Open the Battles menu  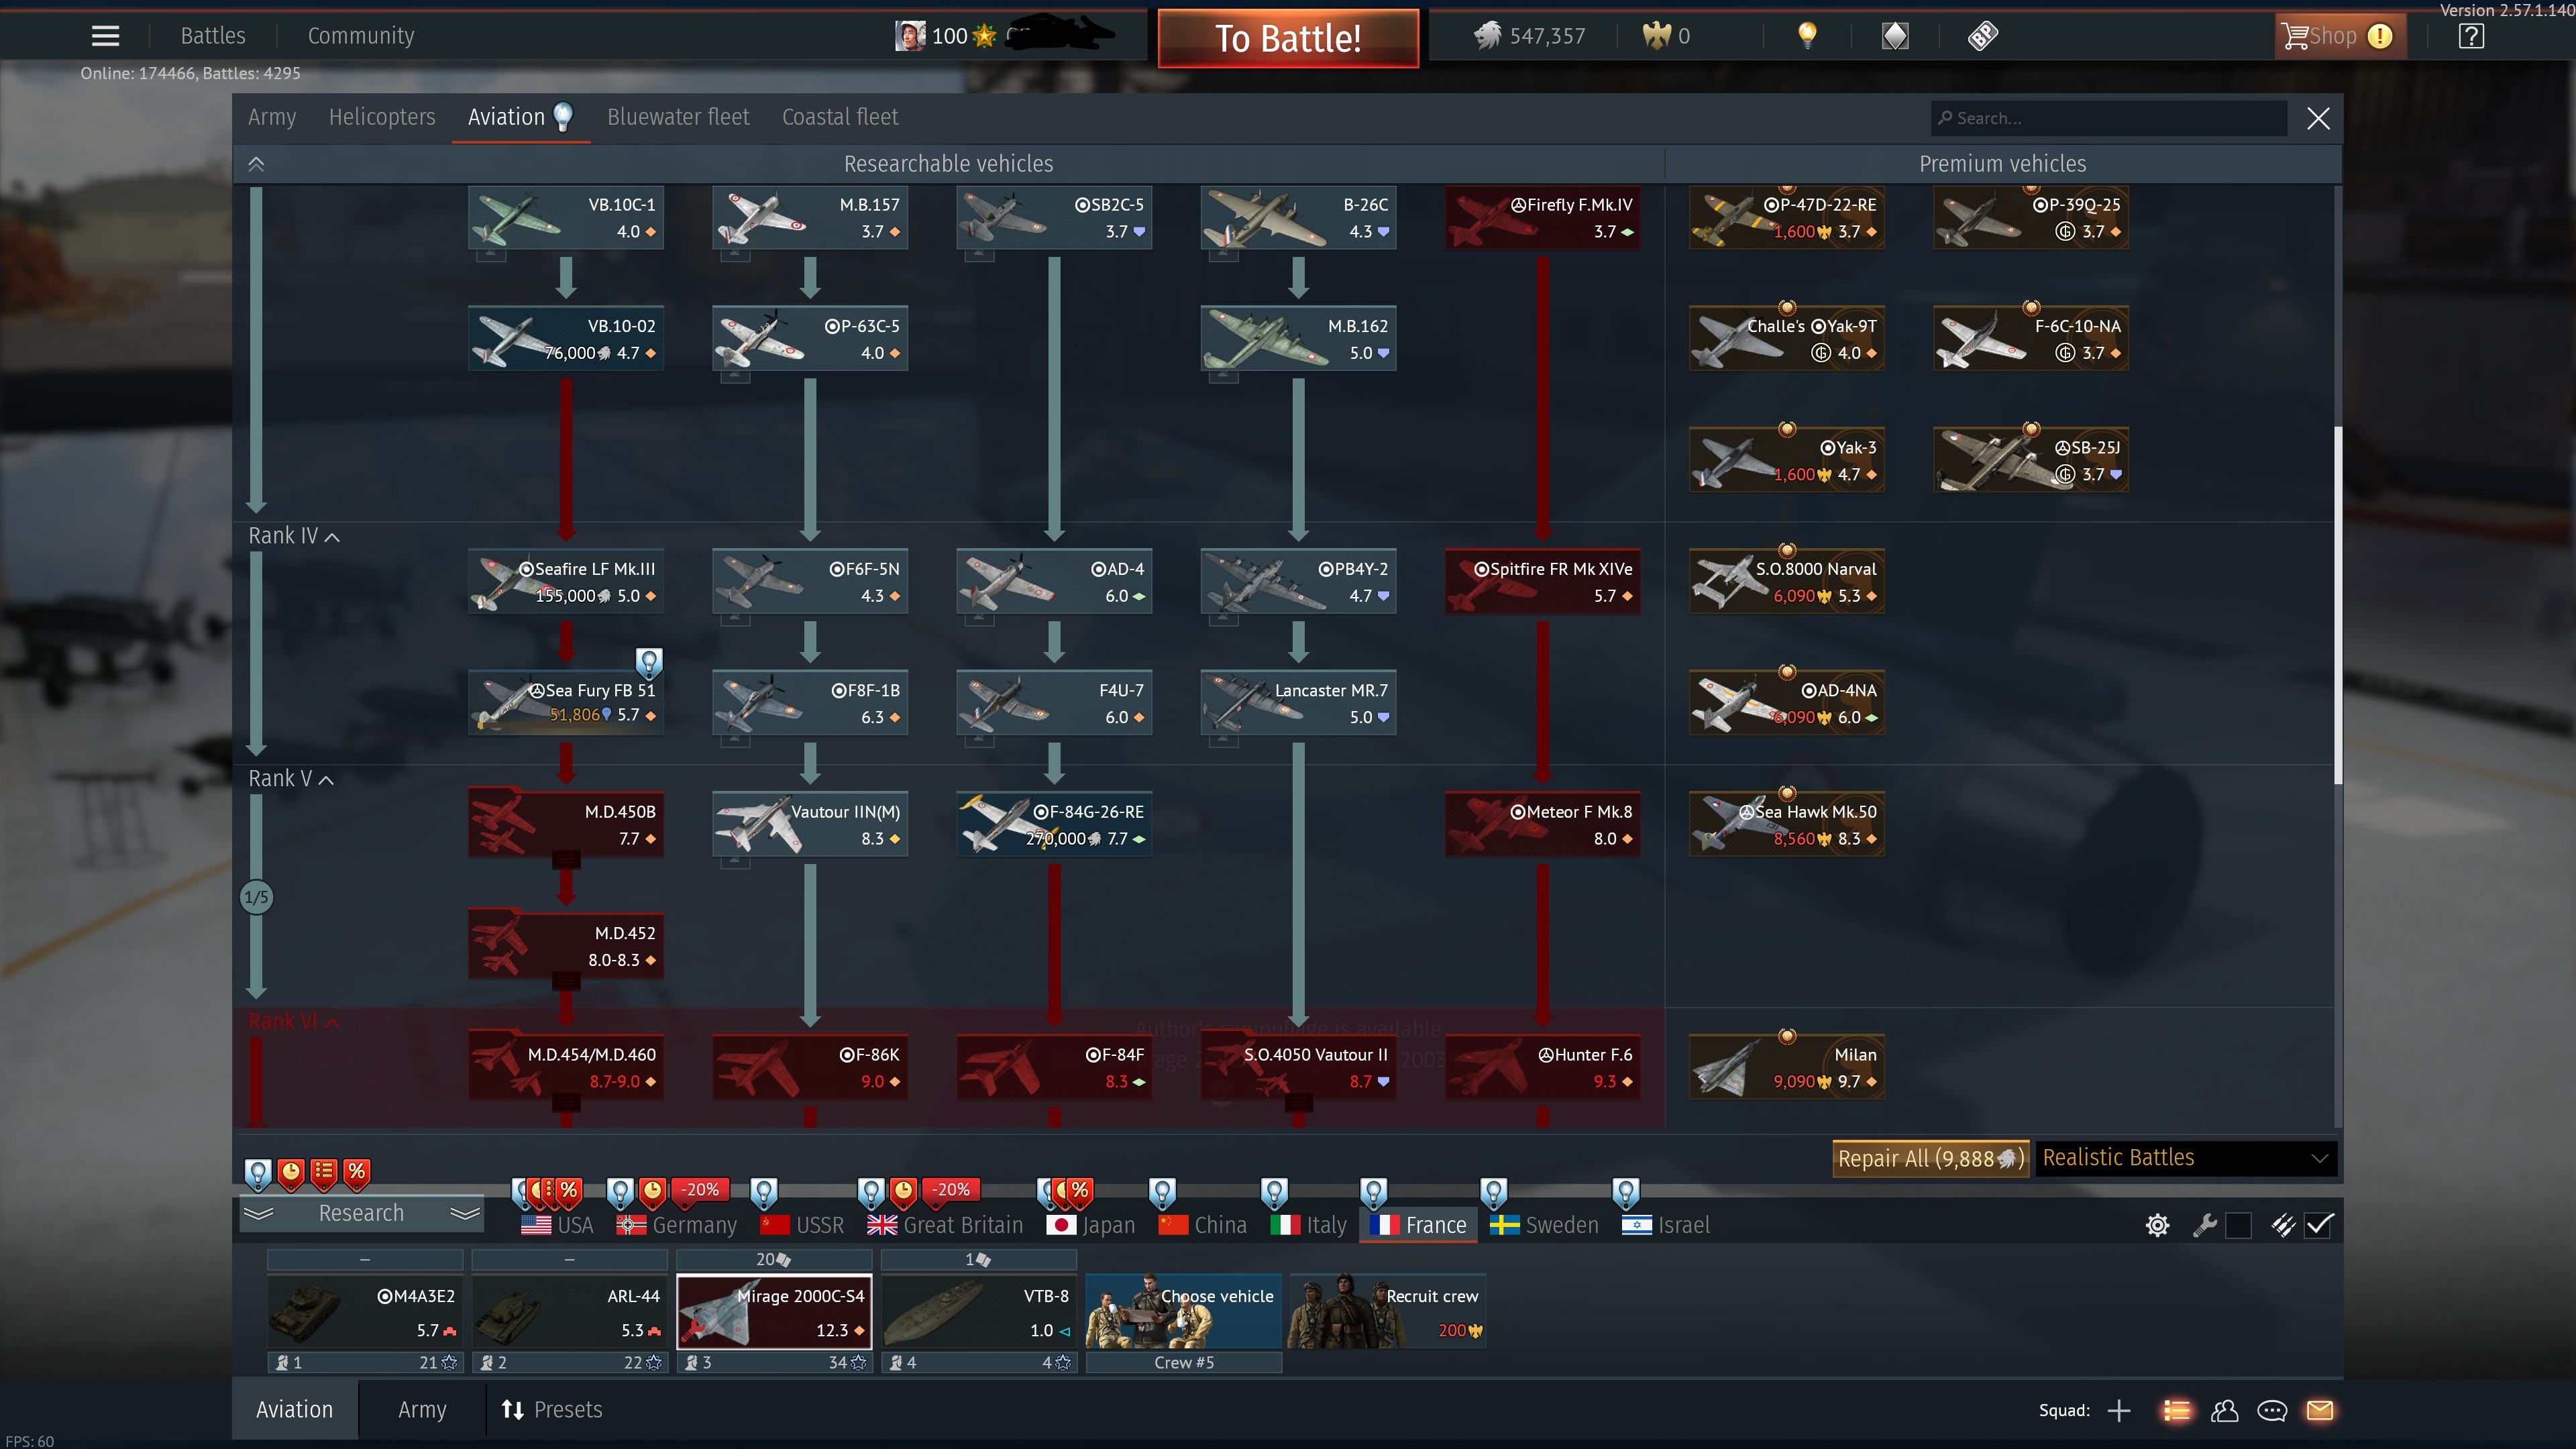213,36
